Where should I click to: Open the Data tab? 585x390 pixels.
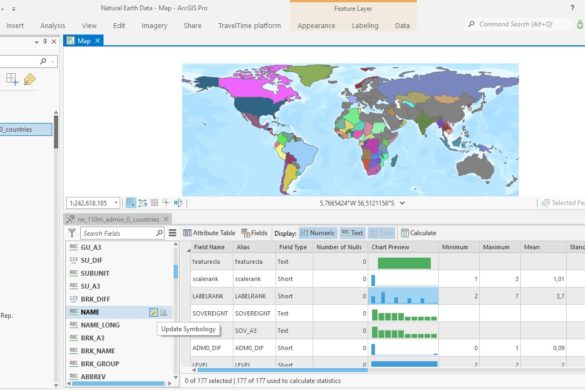[x=402, y=25]
